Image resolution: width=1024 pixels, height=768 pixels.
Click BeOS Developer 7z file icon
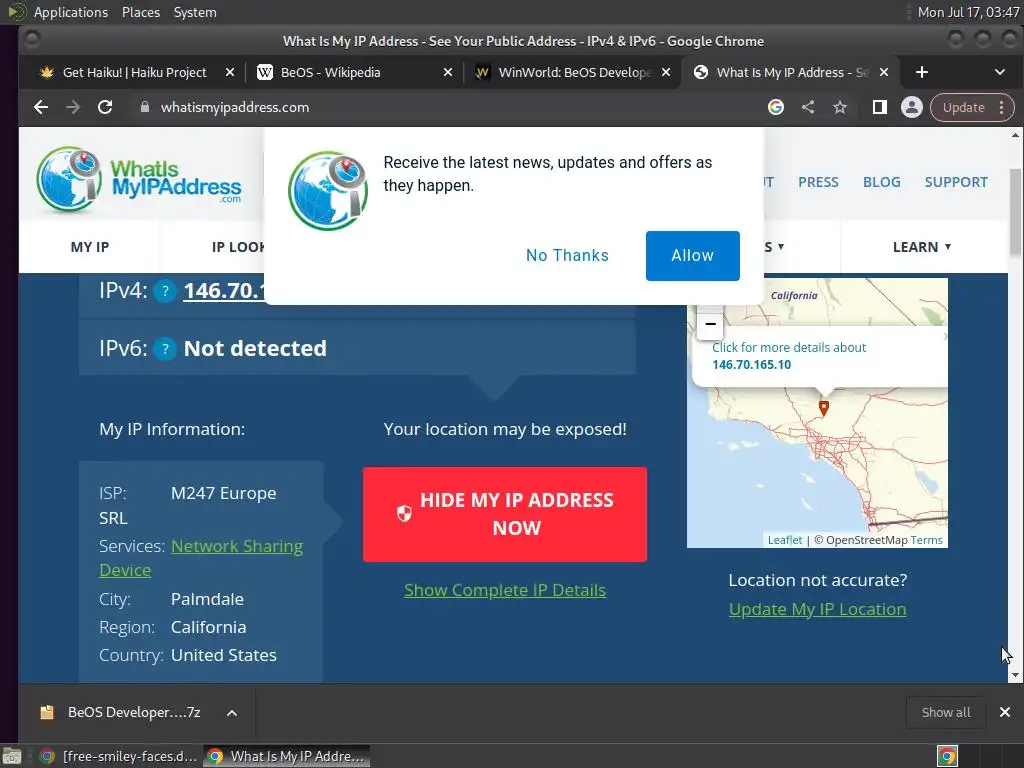[x=47, y=712]
